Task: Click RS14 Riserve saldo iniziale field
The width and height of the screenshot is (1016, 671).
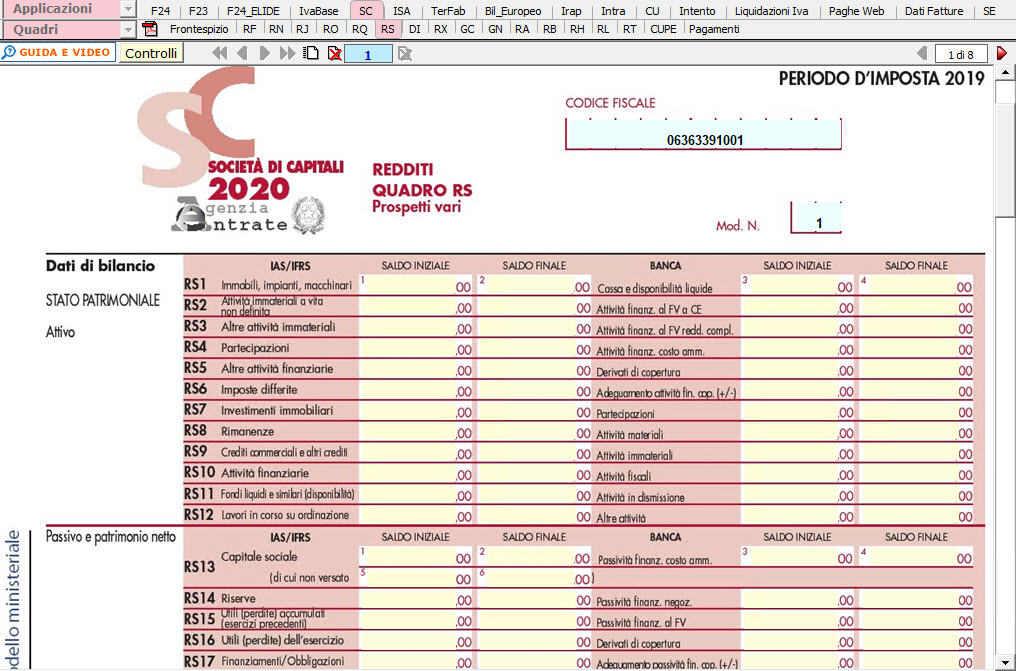Action: 415,599
